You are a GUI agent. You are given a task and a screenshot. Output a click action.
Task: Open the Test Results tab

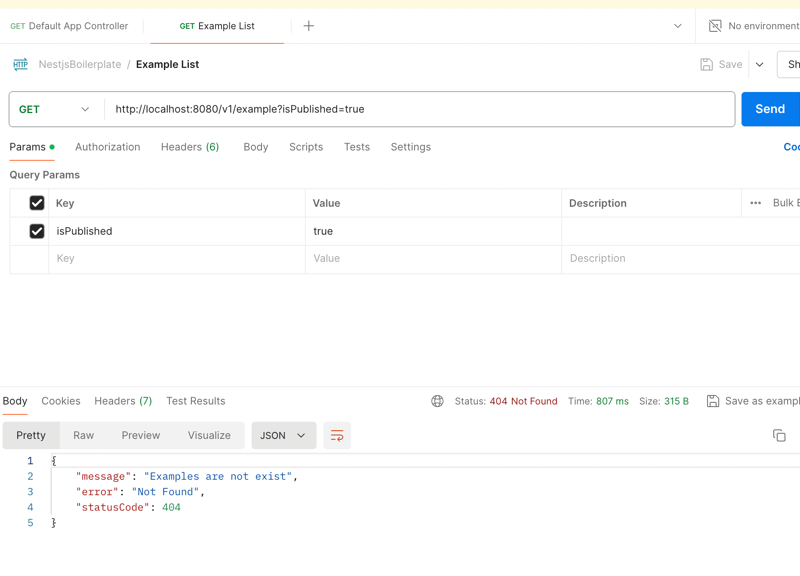195,401
